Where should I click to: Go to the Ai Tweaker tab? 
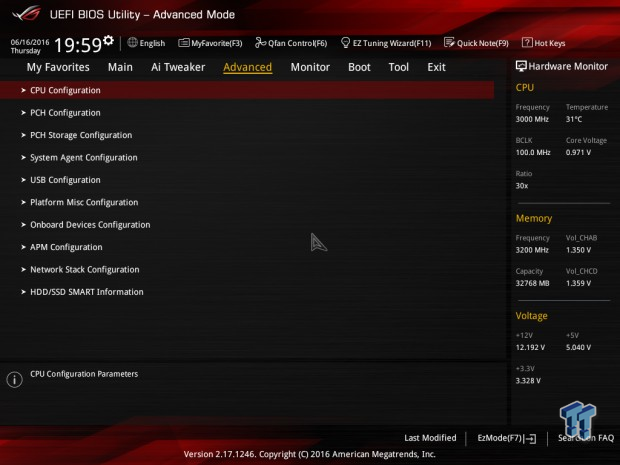tap(178, 67)
